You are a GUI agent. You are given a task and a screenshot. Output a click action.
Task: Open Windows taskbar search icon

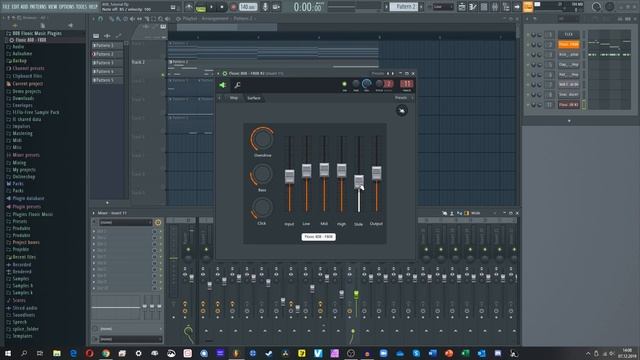[24, 353]
